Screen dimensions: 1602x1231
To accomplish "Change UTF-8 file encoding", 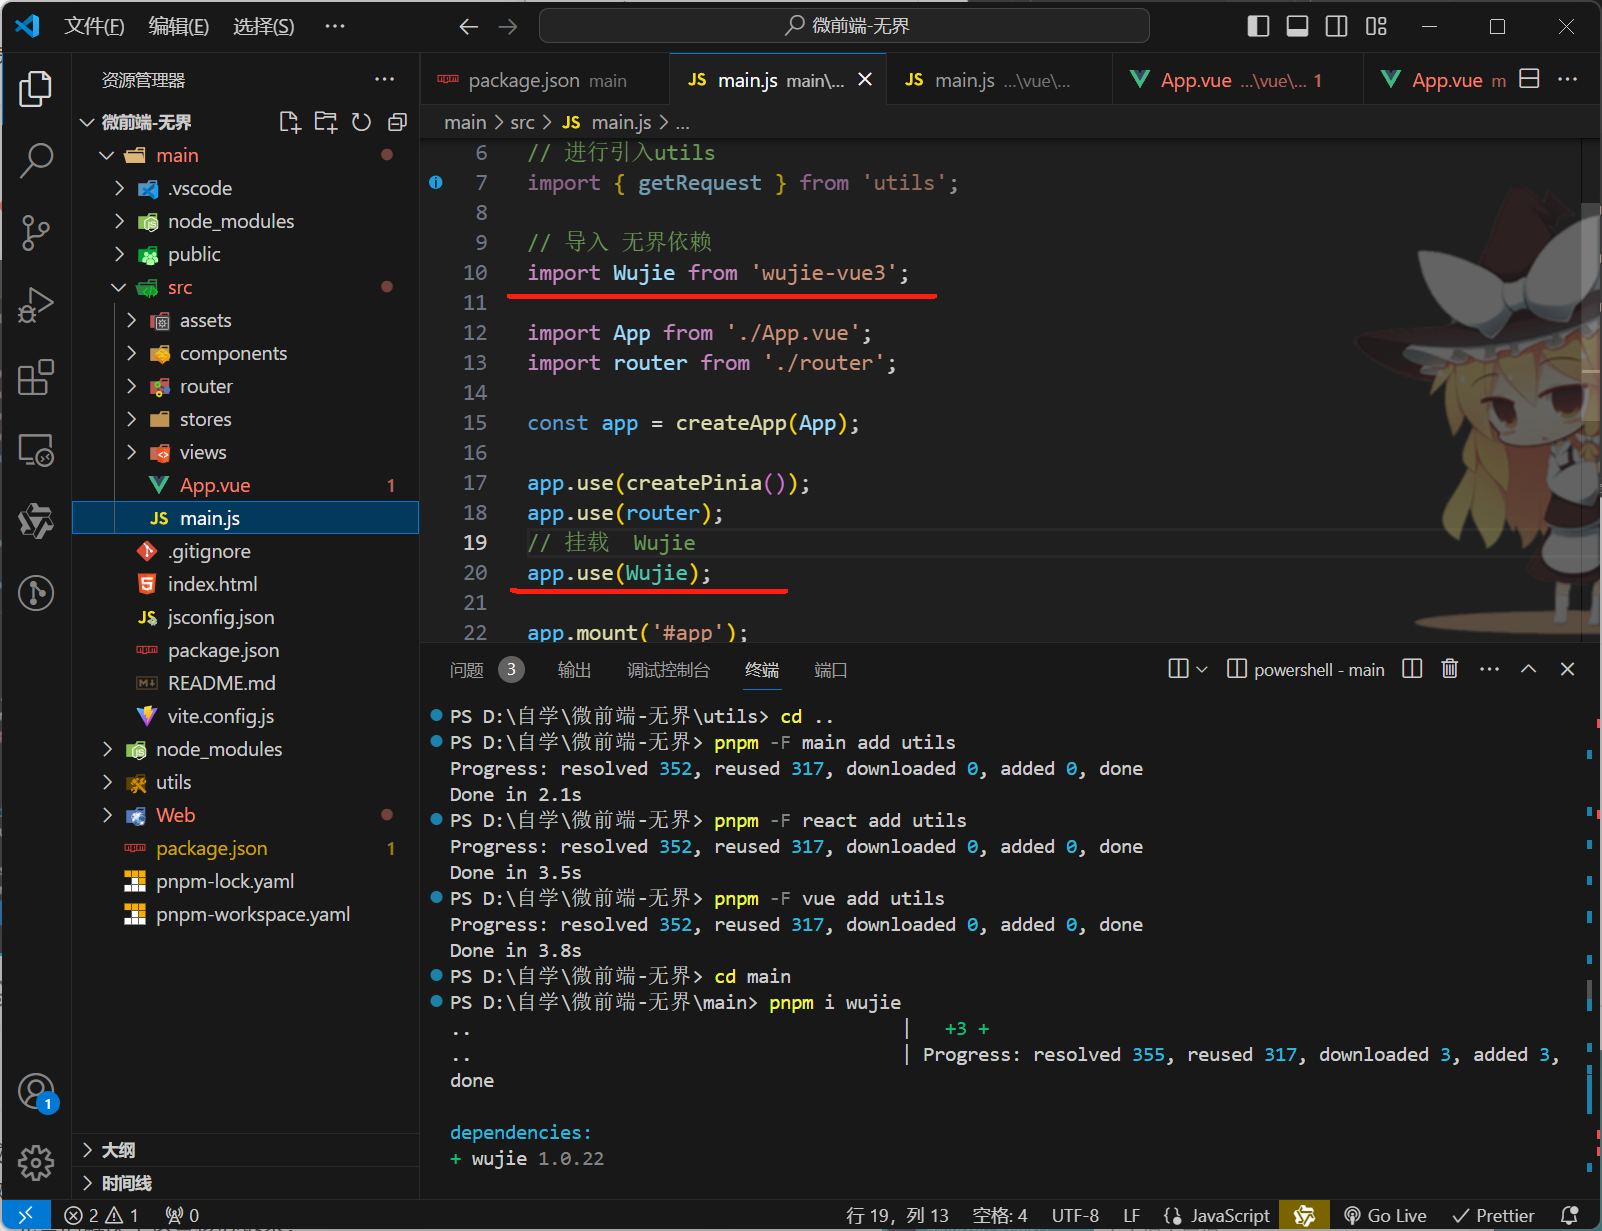I will (1075, 1215).
